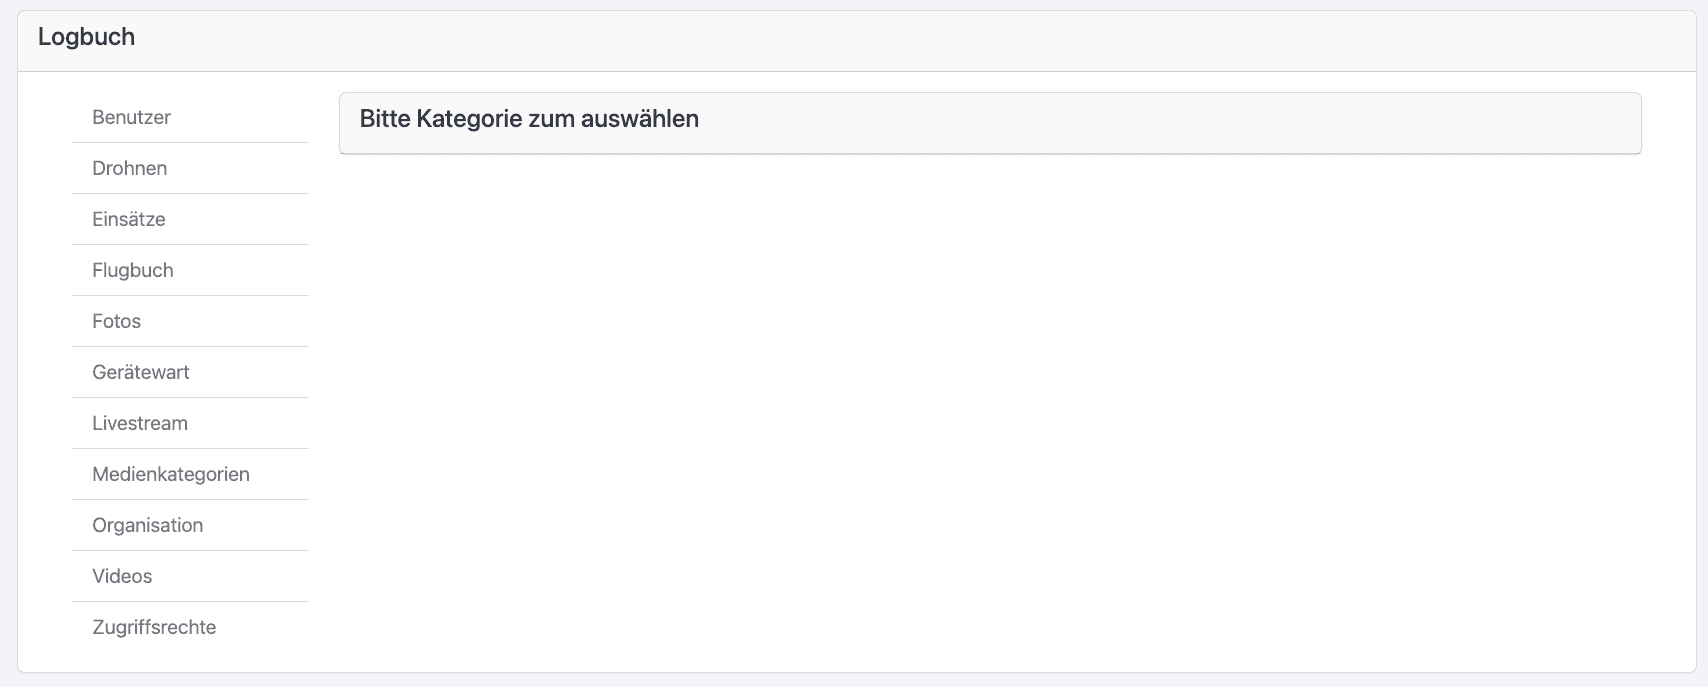Image resolution: width=1708 pixels, height=687 pixels.
Task: View photo logs via Fotos link
Action: [x=116, y=321]
